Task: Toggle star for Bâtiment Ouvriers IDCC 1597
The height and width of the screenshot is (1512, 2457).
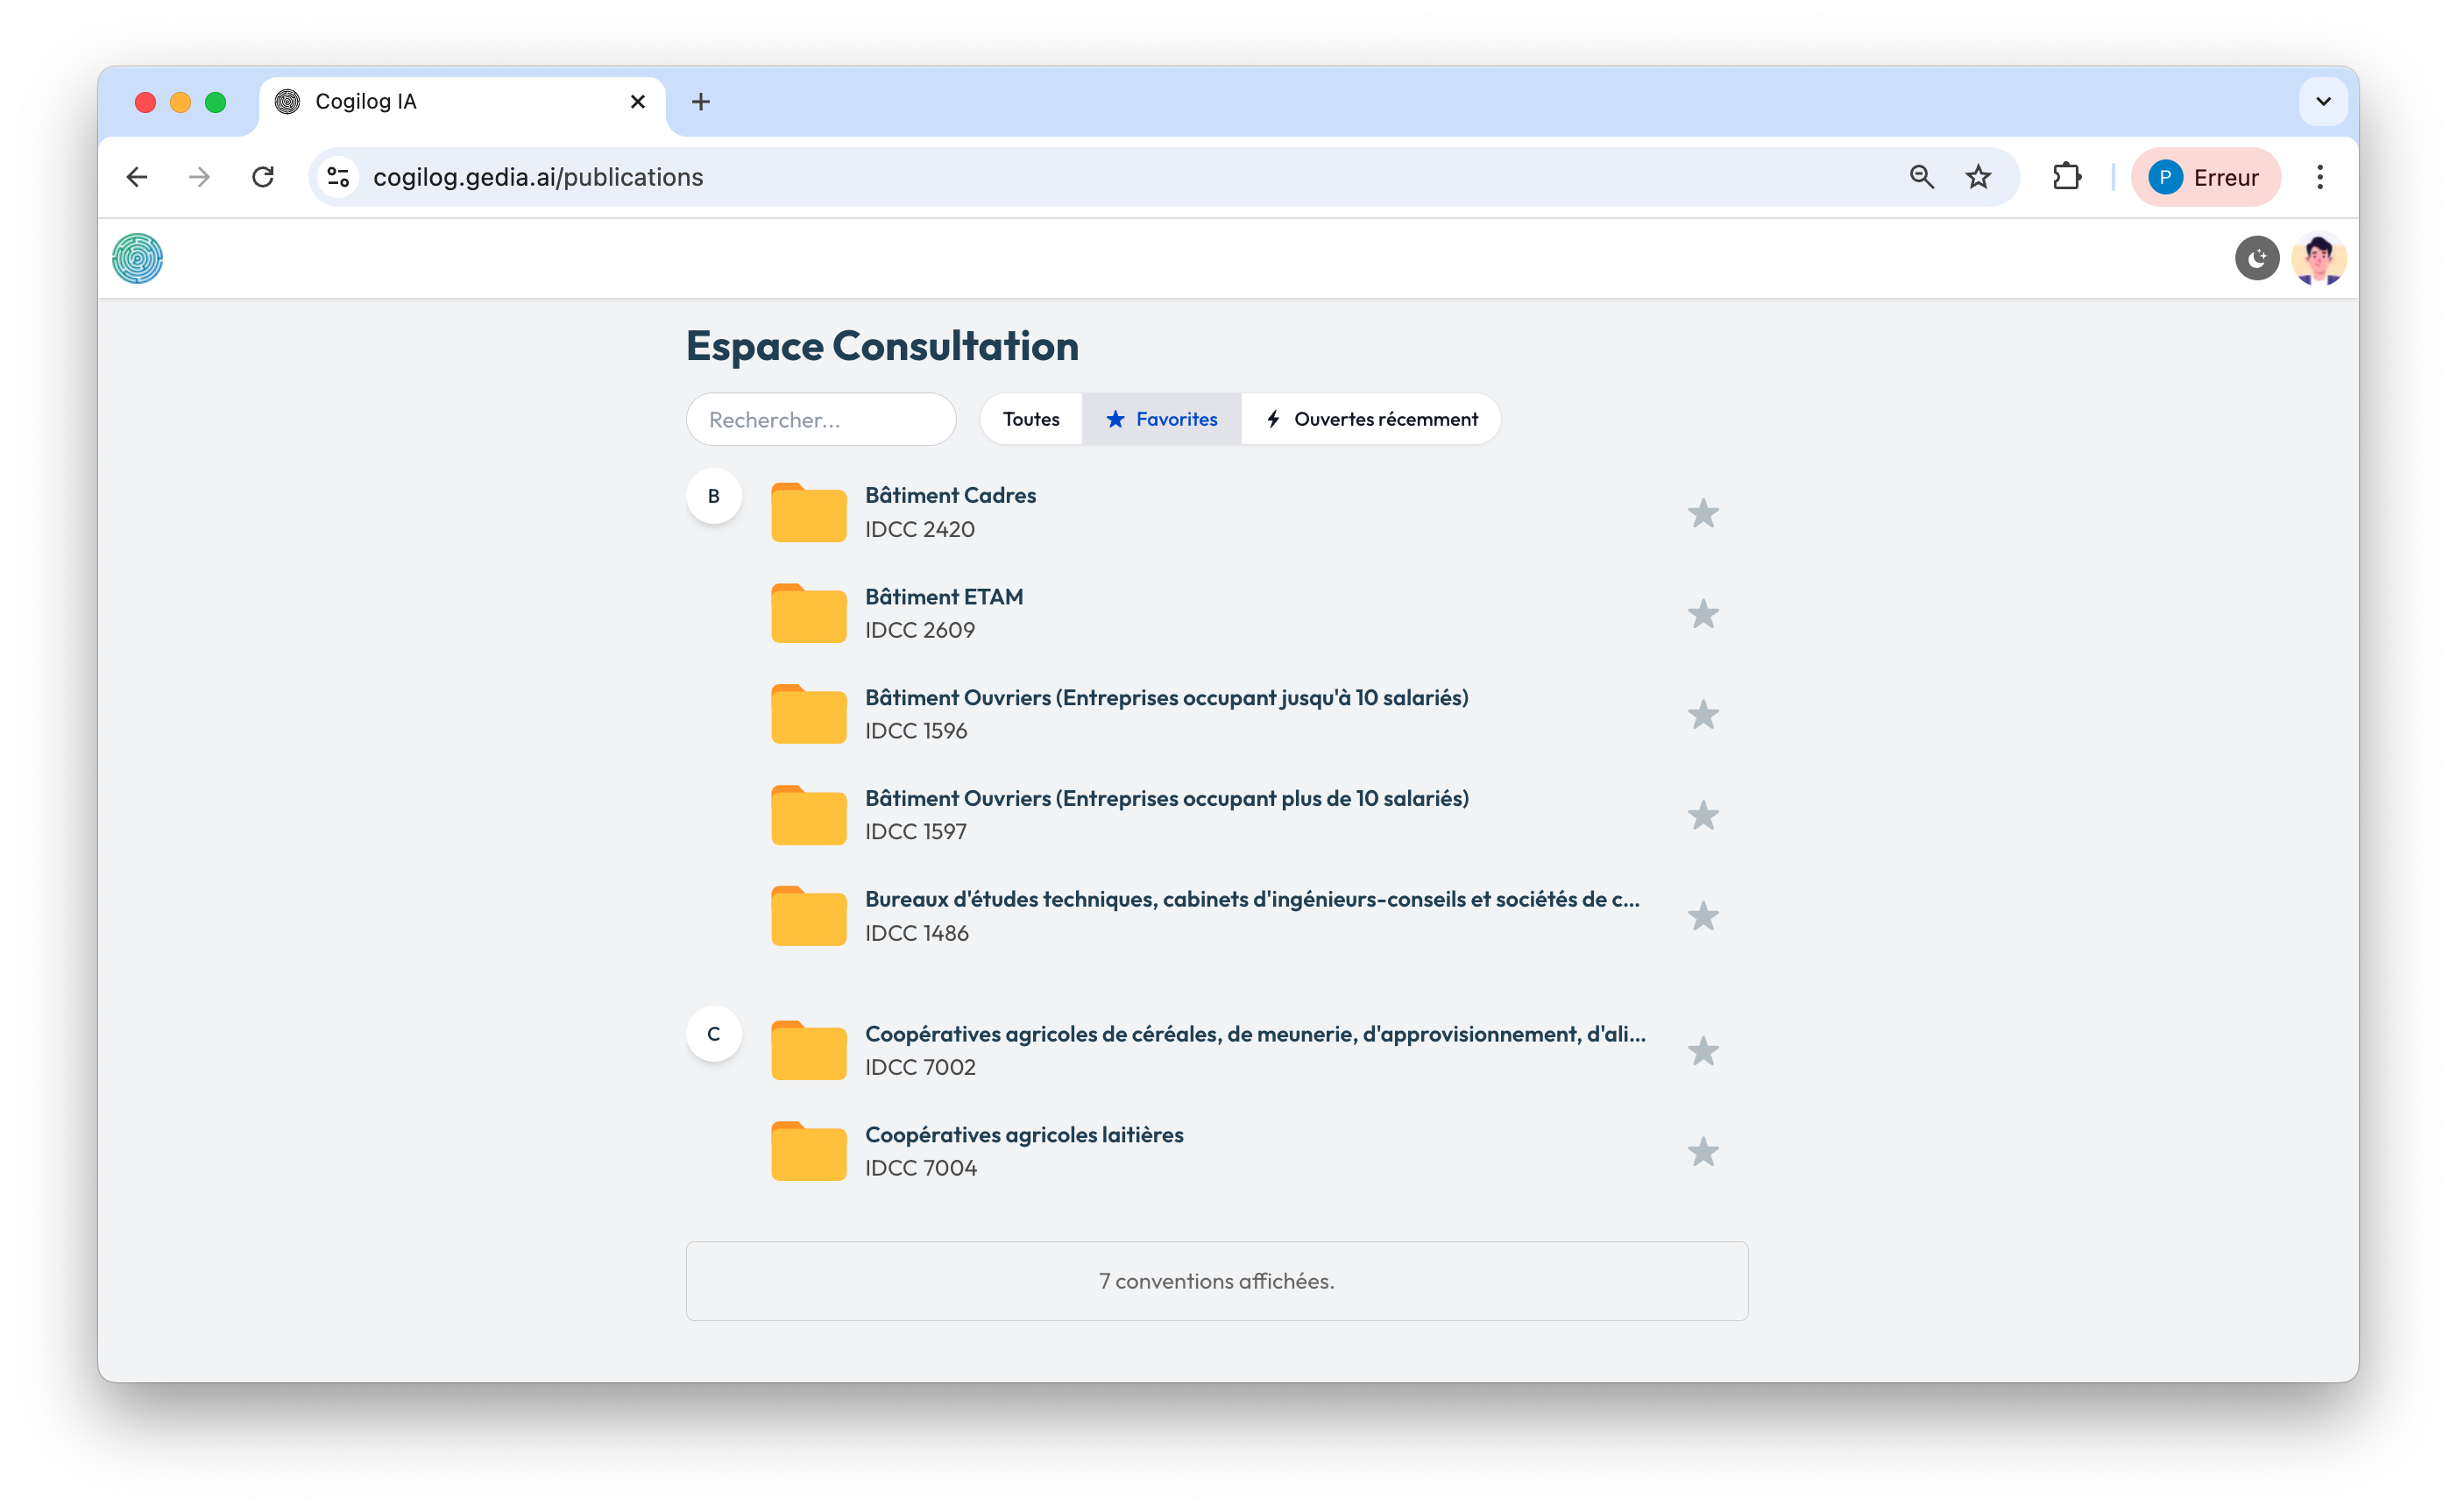Action: [1703, 816]
